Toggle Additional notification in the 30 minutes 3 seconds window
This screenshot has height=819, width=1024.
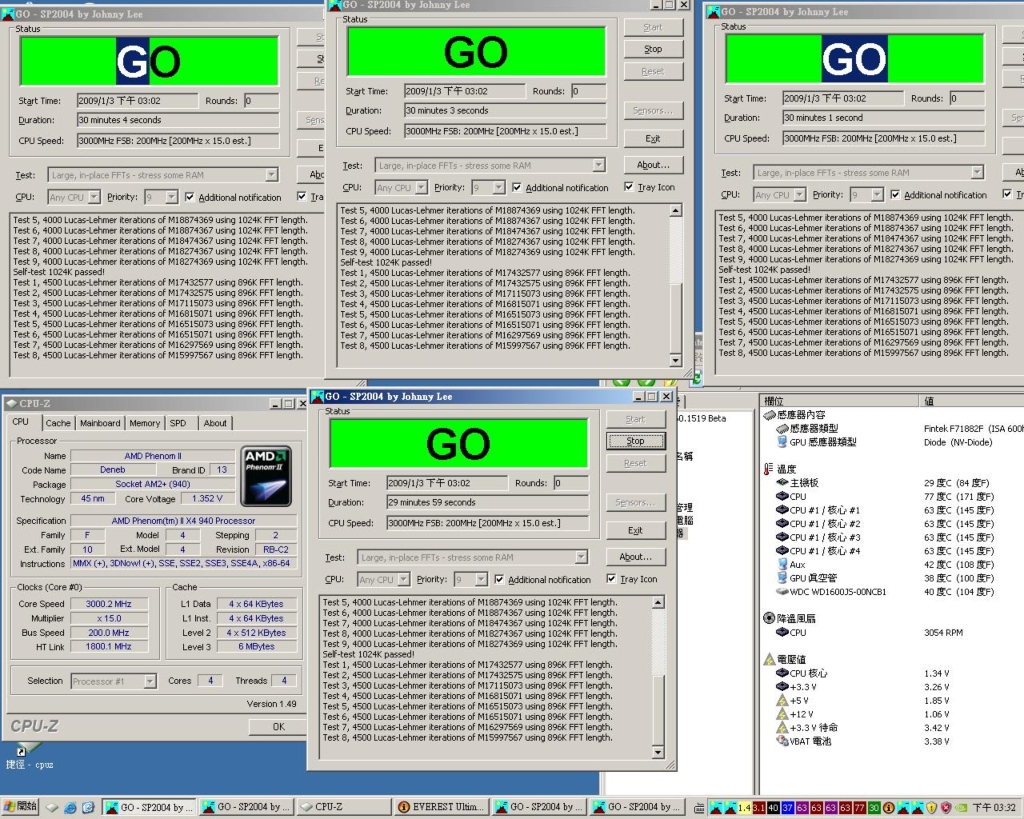517,187
